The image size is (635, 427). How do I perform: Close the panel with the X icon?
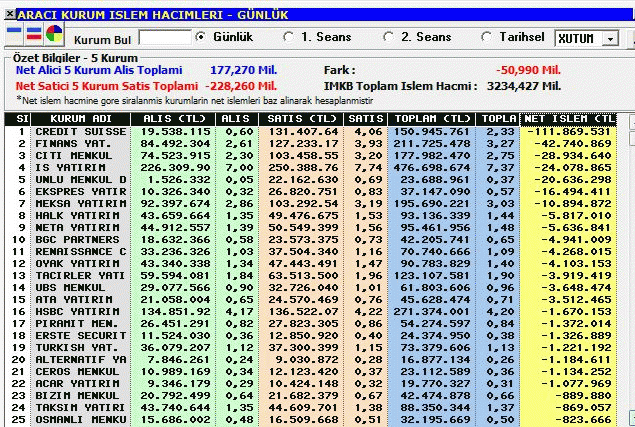[10, 14]
